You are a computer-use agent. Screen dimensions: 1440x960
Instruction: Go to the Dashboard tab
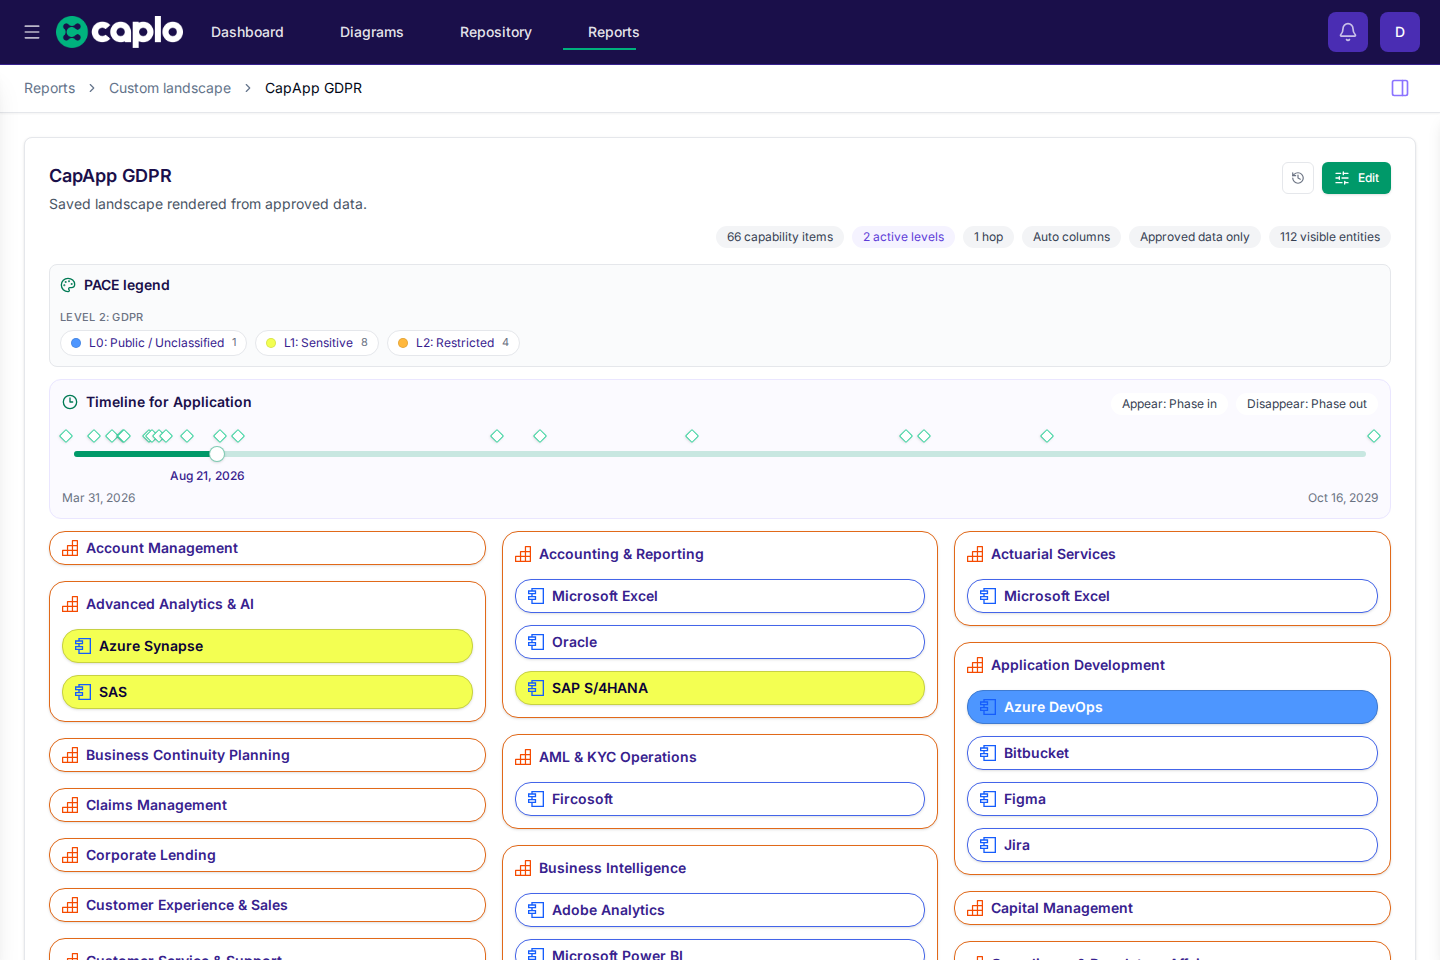tap(247, 32)
